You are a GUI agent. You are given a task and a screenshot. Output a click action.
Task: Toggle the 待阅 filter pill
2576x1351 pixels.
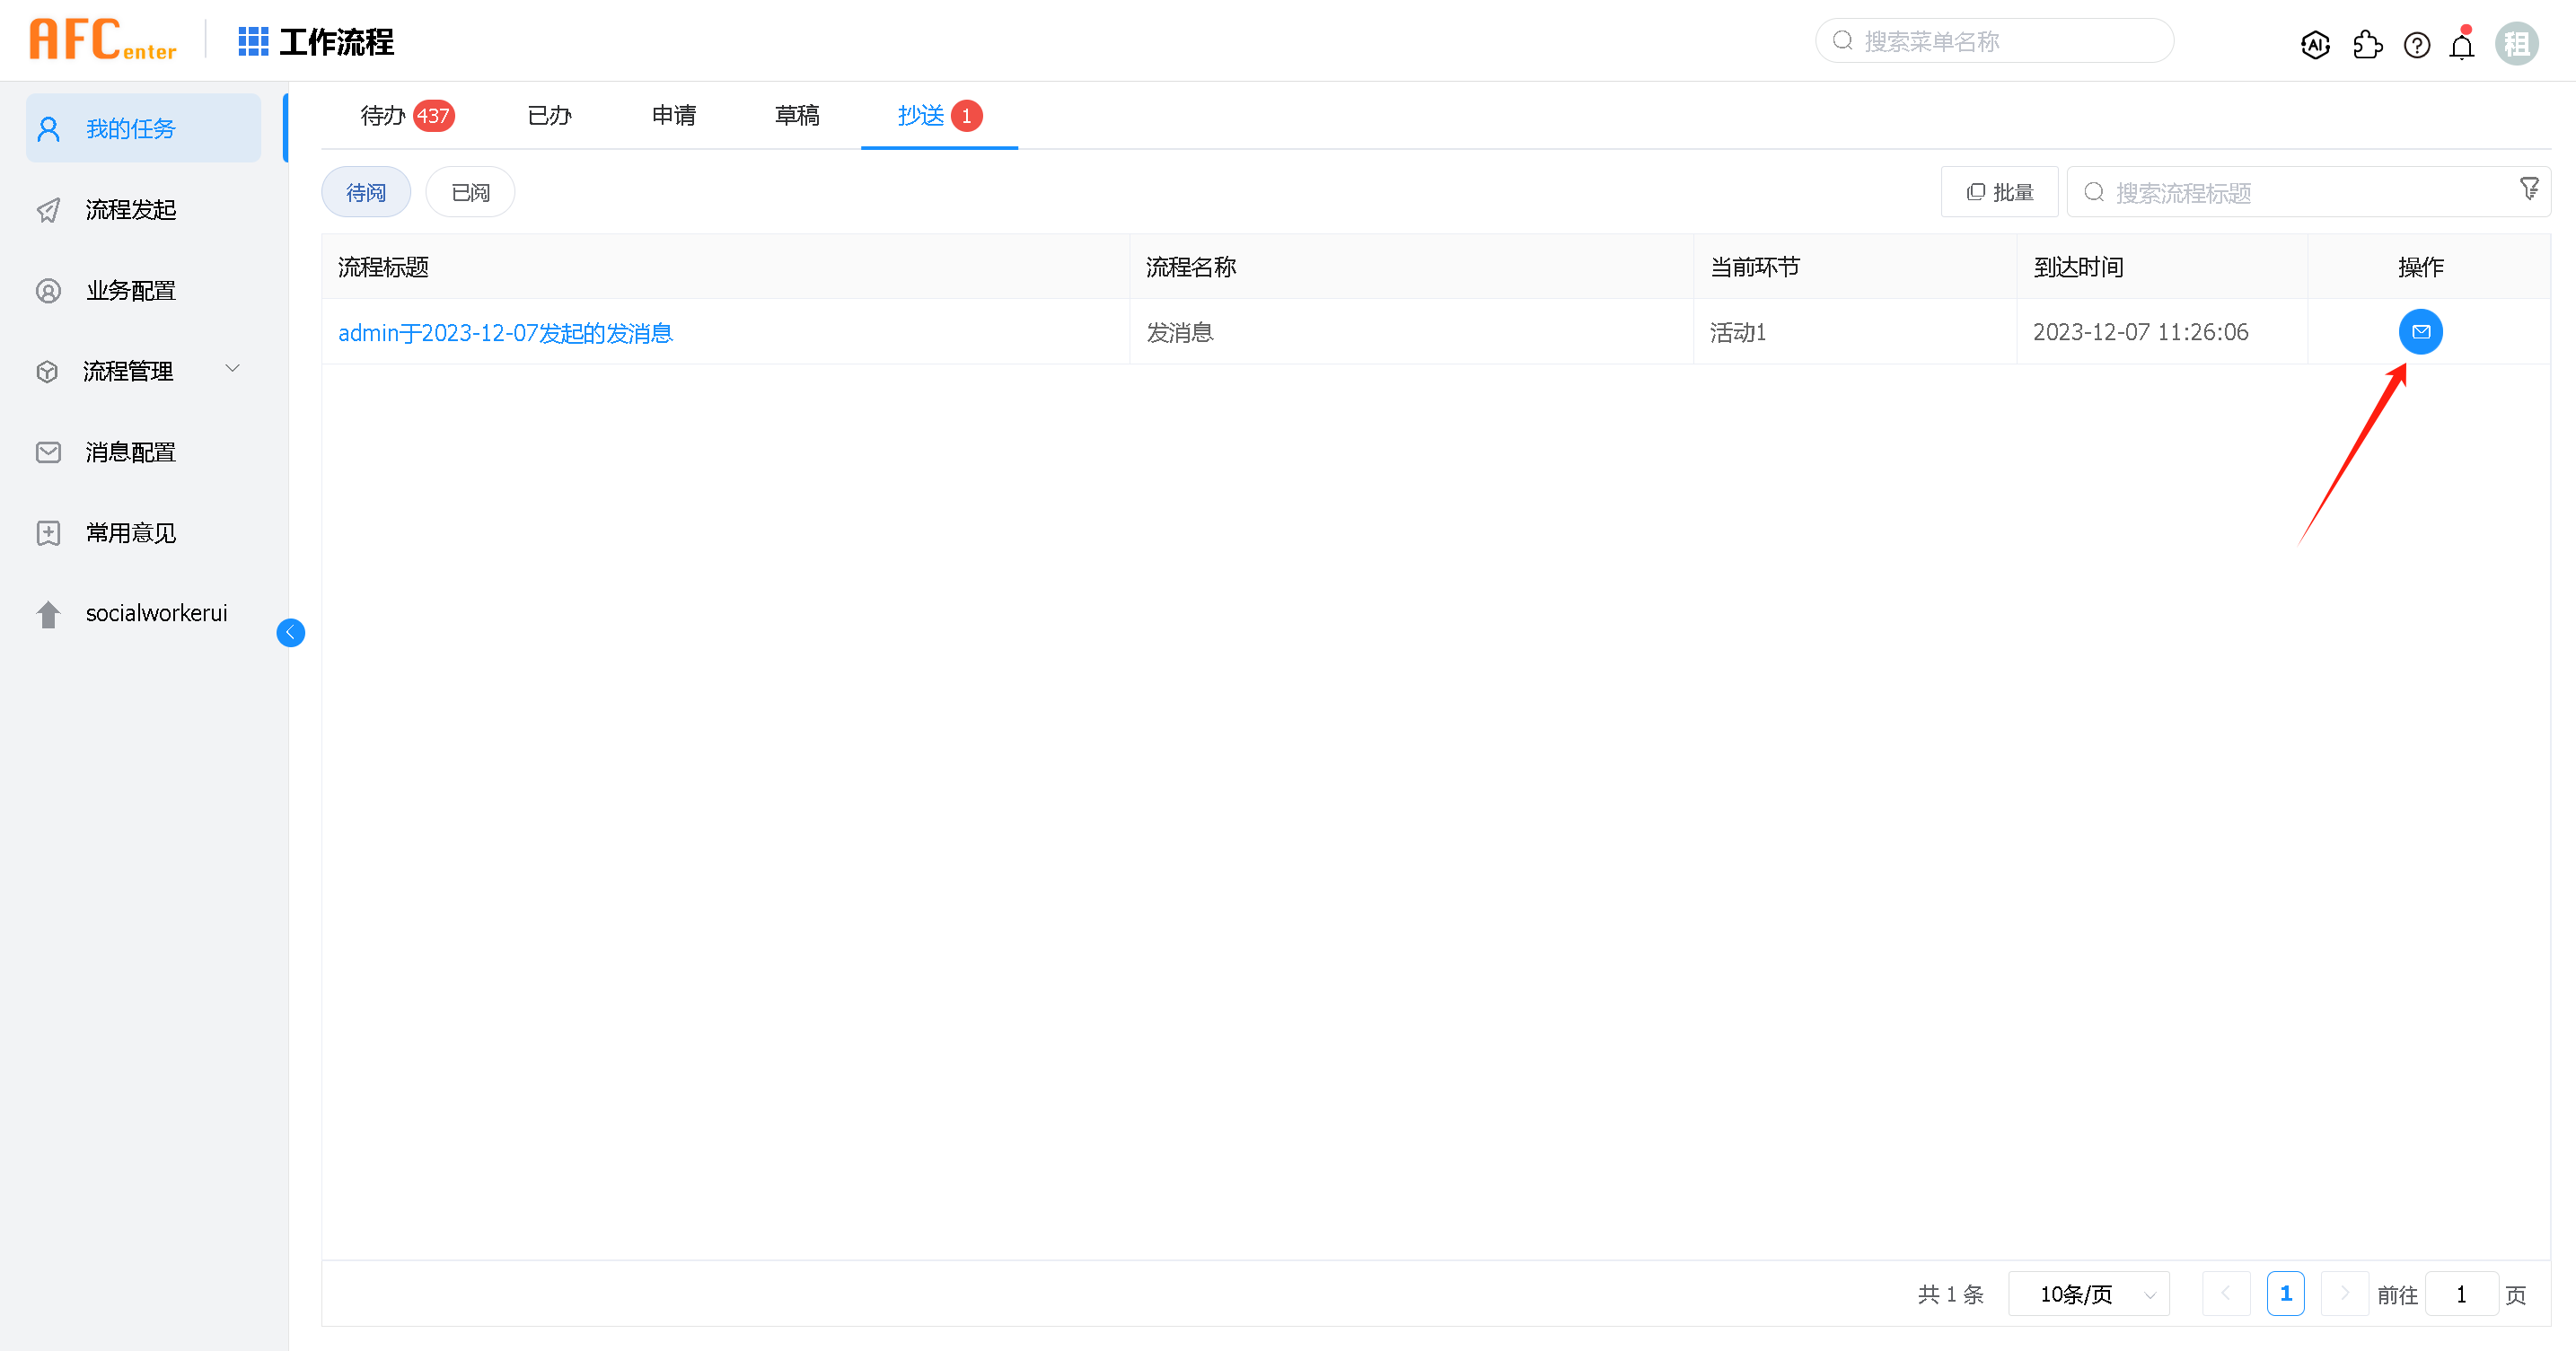click(x=366, y=191)
